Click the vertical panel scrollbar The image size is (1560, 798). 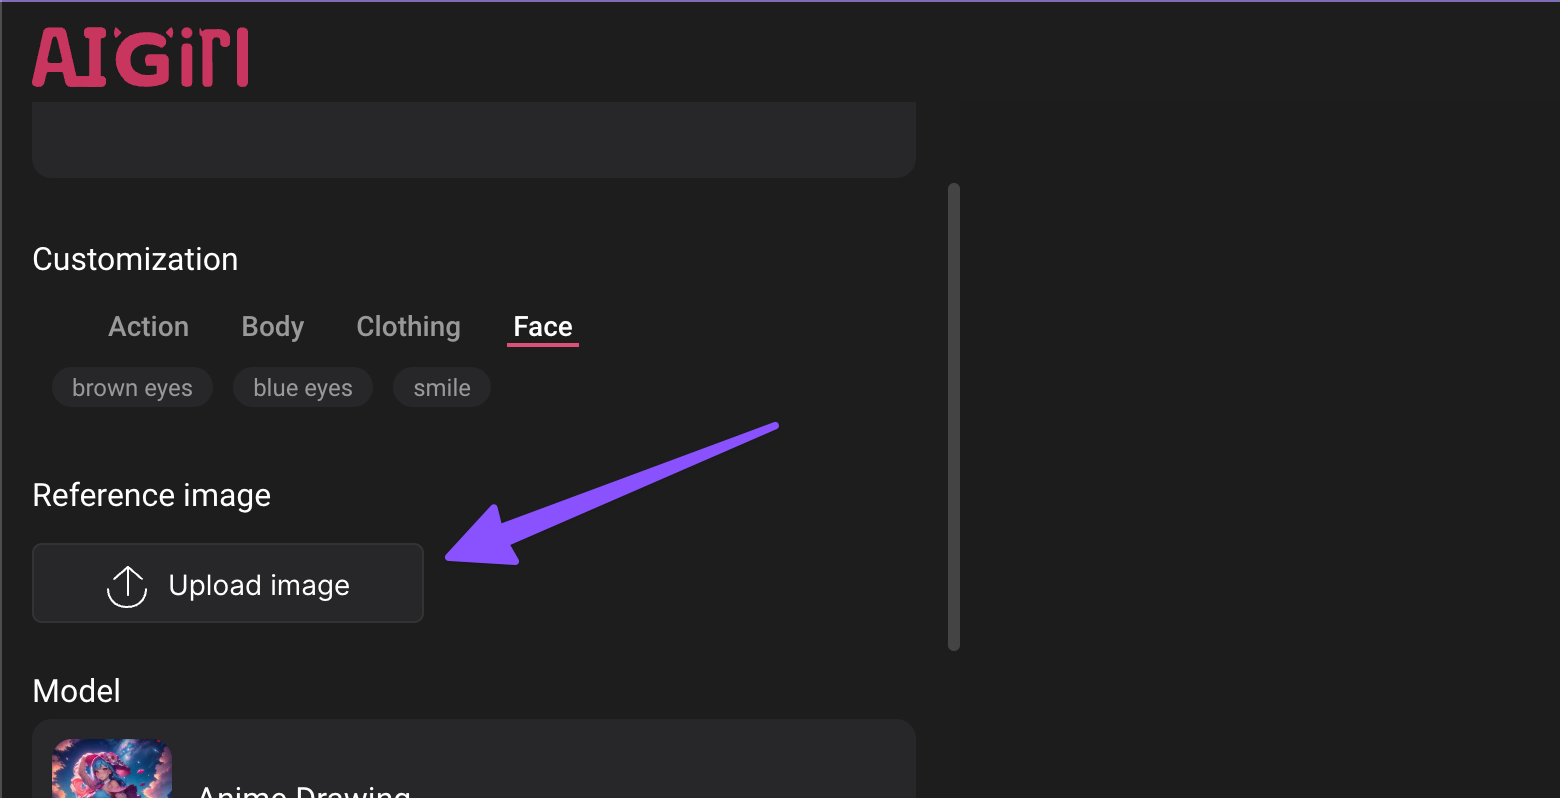coord(954,416)
